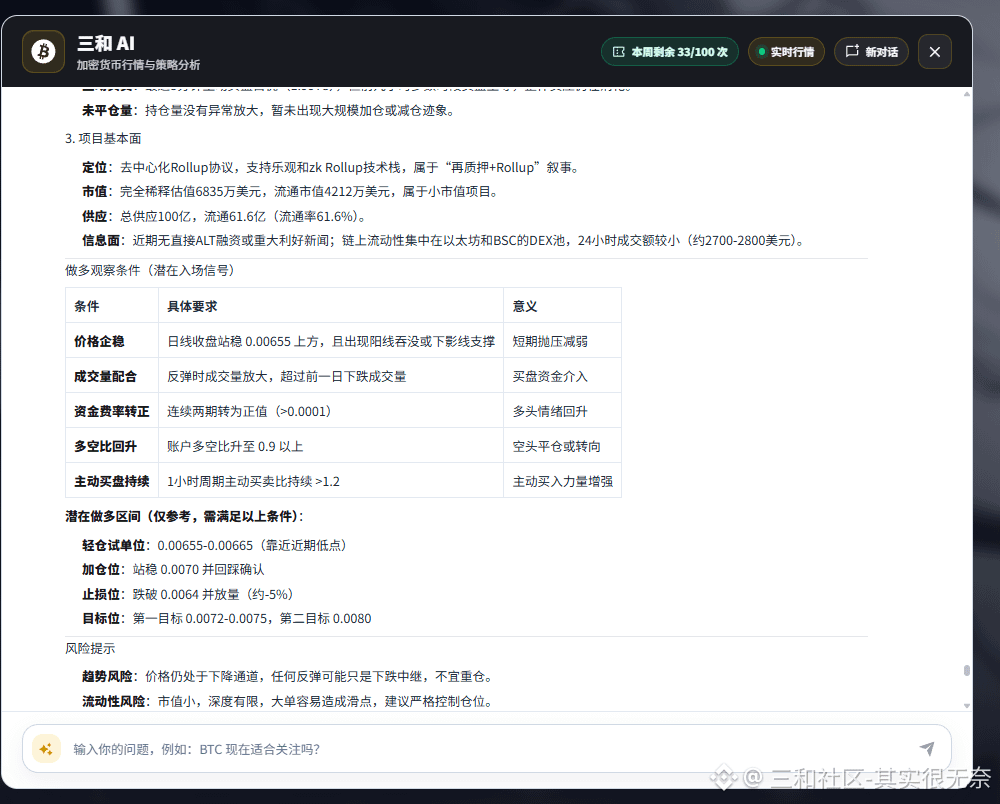Select heading 3. 项目基本面
This screenshot has width=1000, height=804.
coord(103,138)
